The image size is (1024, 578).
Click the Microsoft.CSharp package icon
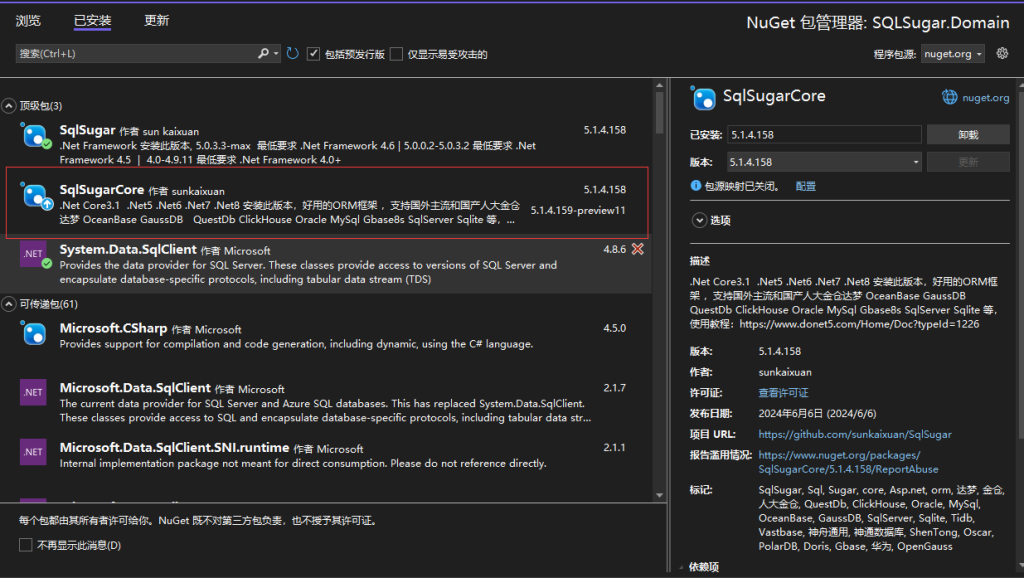[32, 333]
